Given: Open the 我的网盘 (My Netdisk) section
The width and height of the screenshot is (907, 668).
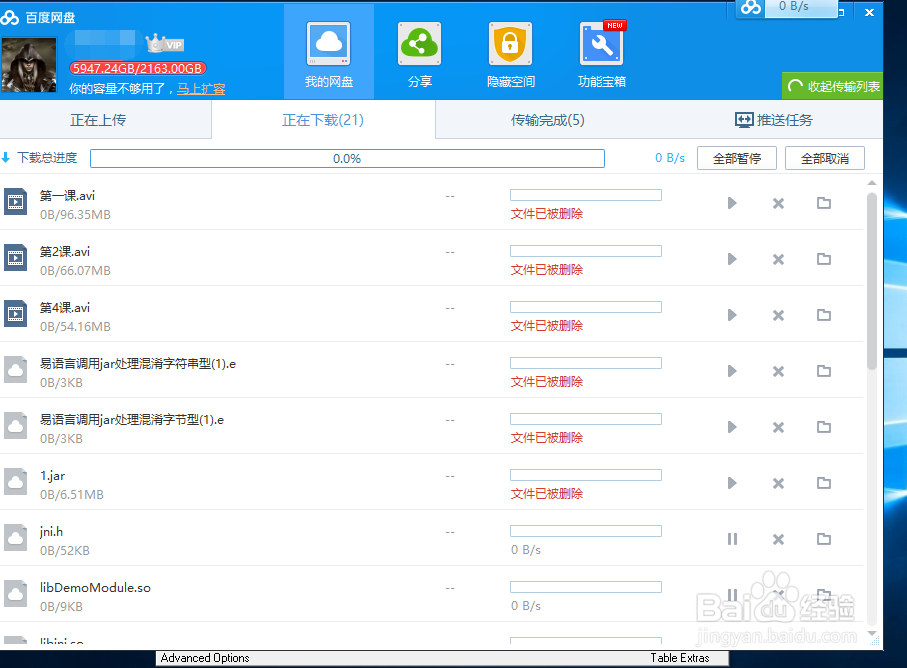Looking at the screenshot, I should [328, 52].
